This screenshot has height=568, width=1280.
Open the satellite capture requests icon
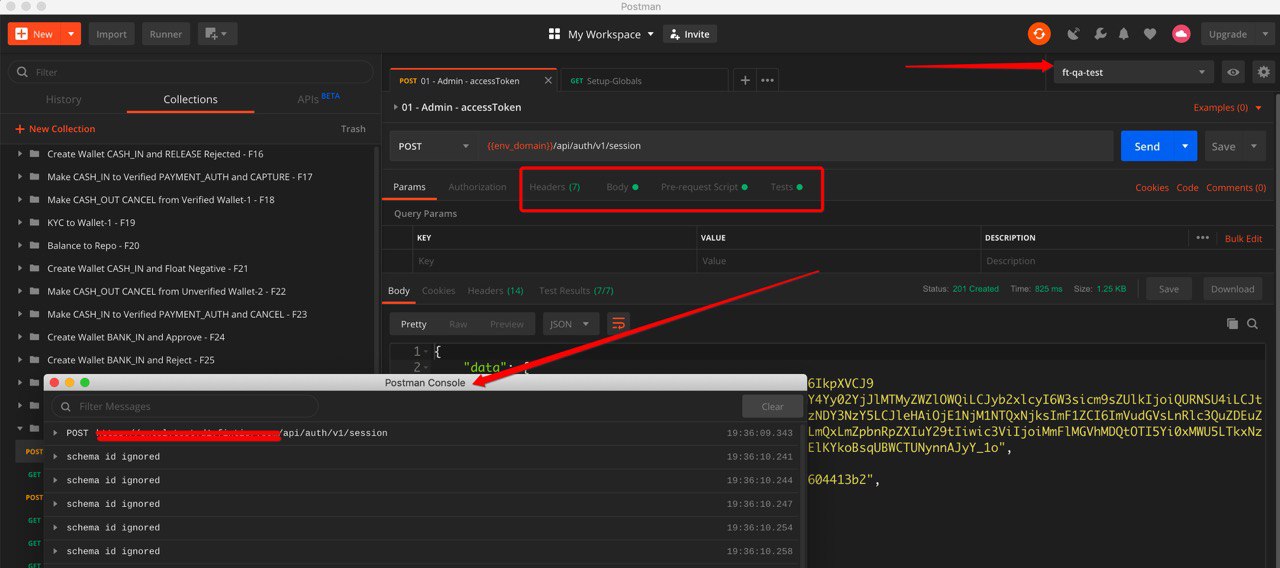(x=1074, y=34)
